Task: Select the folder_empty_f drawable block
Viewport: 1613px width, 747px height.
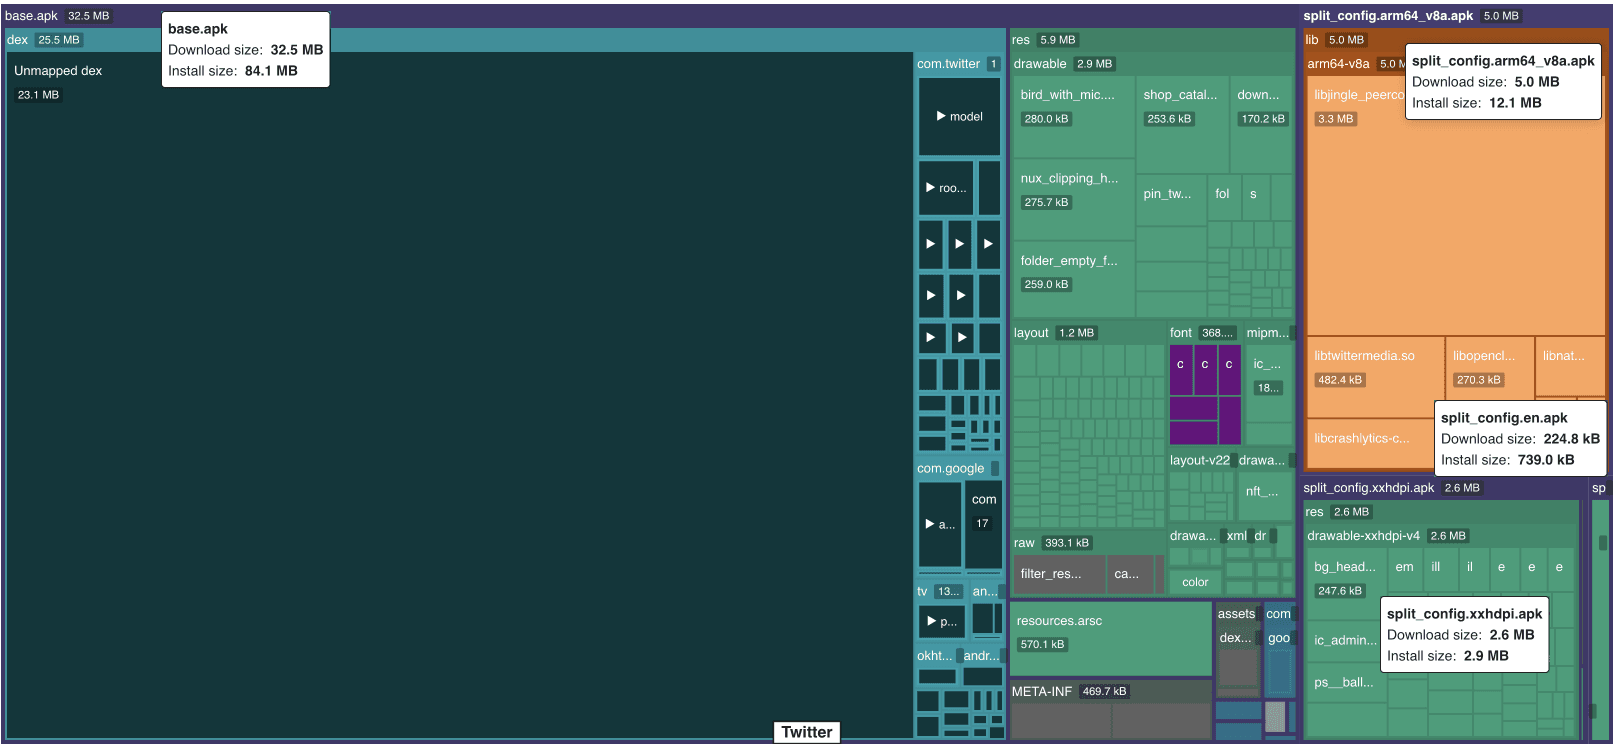Action: point(1072,279)
